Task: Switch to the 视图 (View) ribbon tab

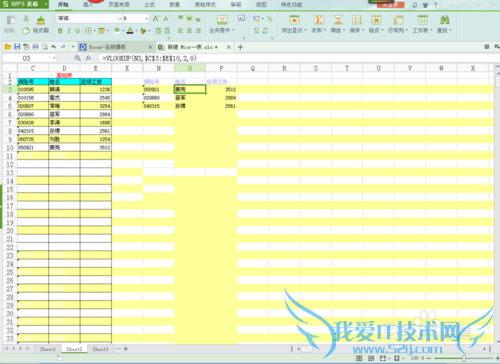Action: pos(261,5)
